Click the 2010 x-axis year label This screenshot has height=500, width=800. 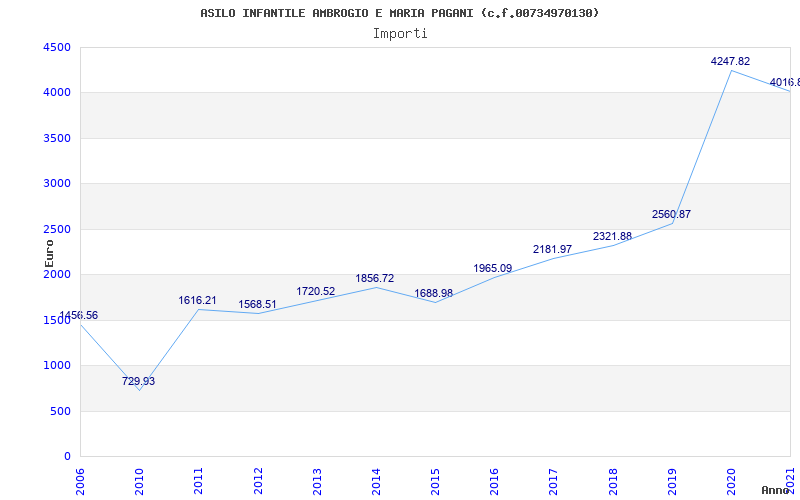point(140,481)
